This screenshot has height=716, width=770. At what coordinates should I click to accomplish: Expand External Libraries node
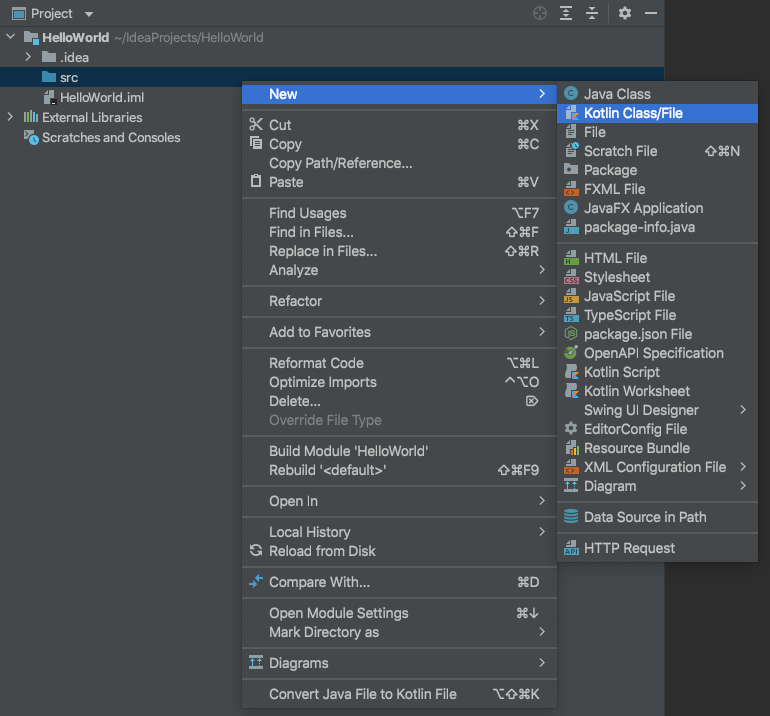click(10, 117)
